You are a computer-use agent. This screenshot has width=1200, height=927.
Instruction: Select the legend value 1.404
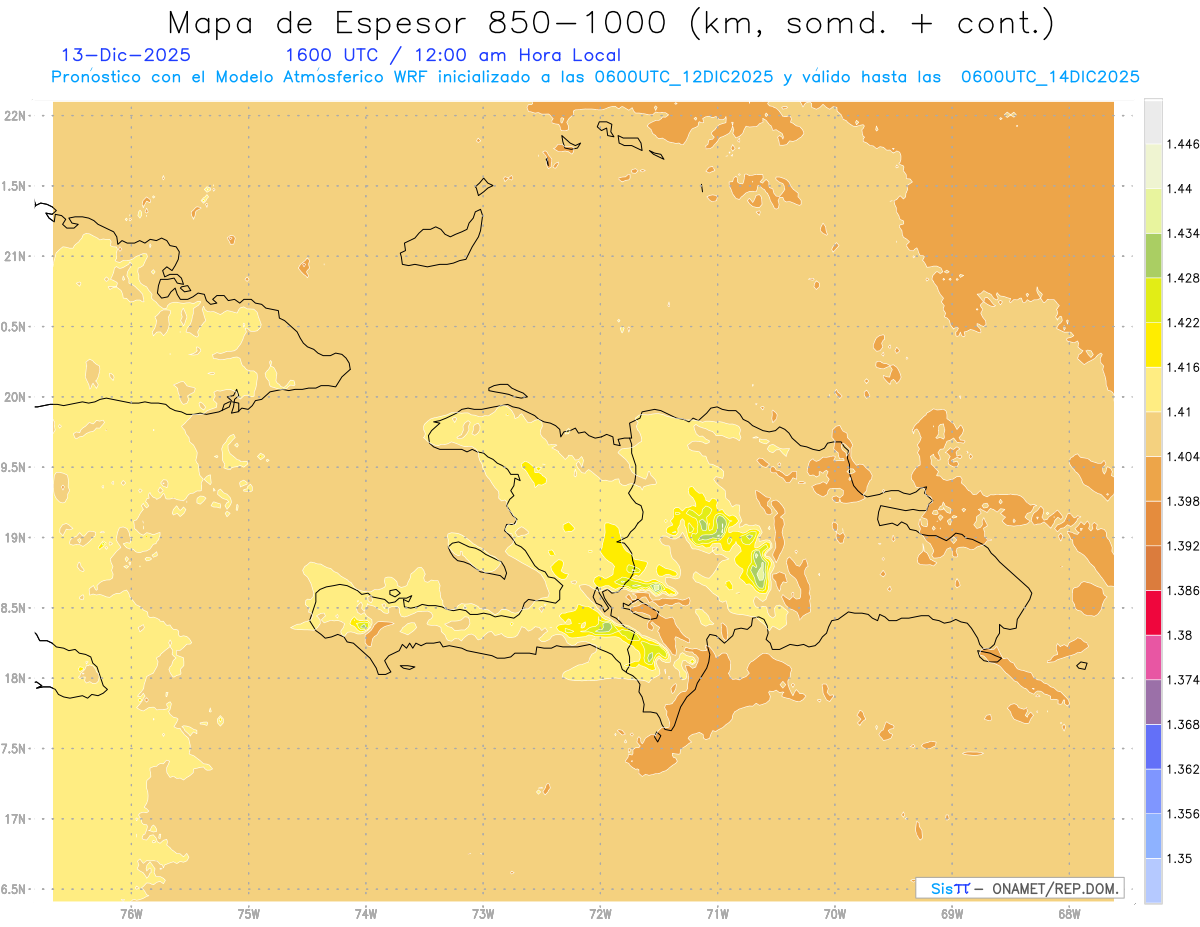click(1184, 456)
